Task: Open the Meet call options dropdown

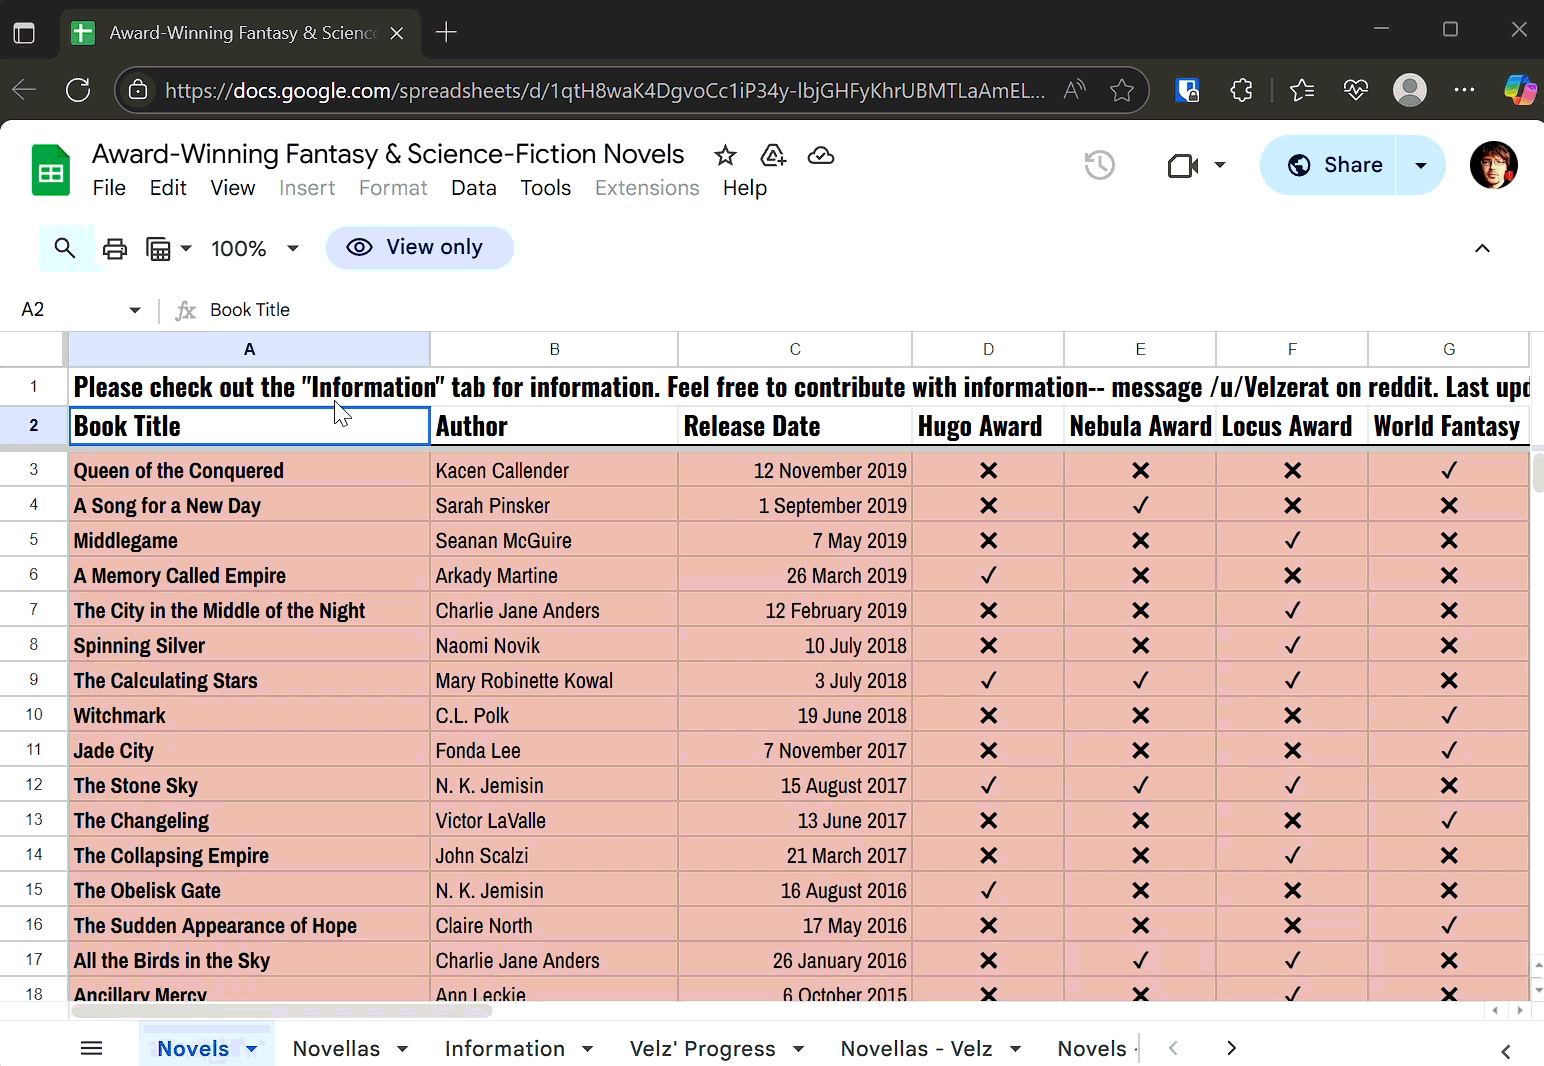Action: [x=1220, y=165]
